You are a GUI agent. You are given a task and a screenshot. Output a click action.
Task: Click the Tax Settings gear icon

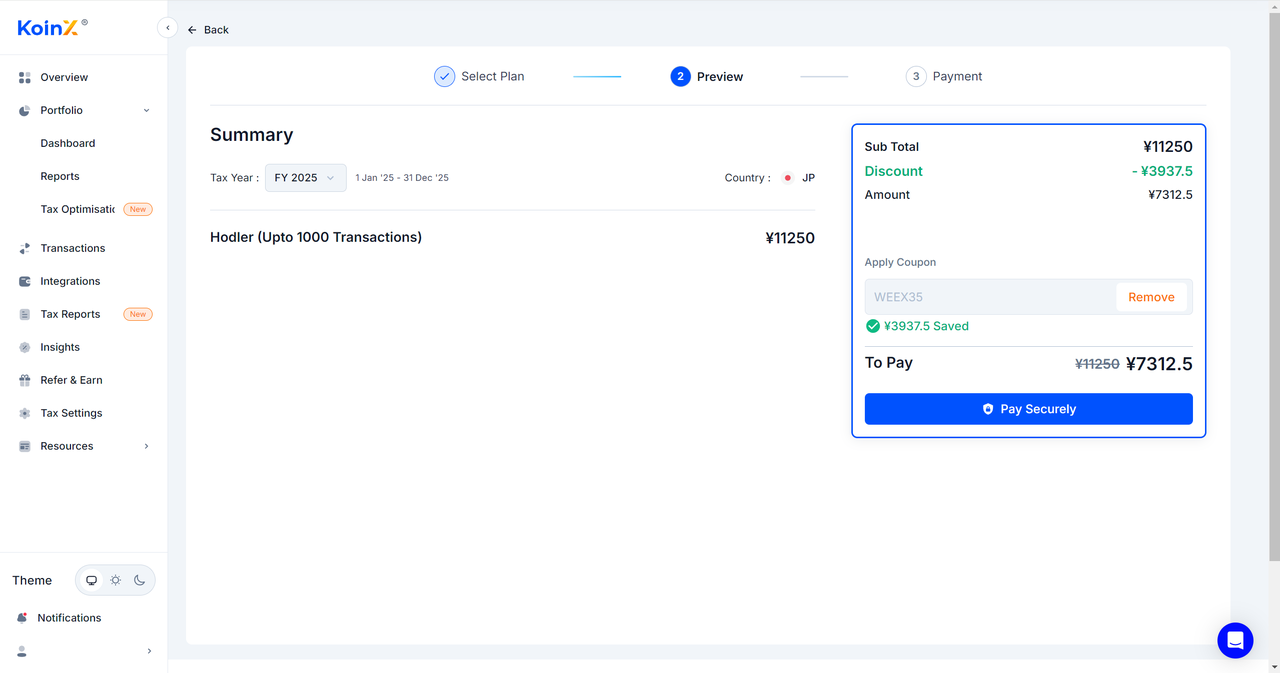[x=25, y=413]
